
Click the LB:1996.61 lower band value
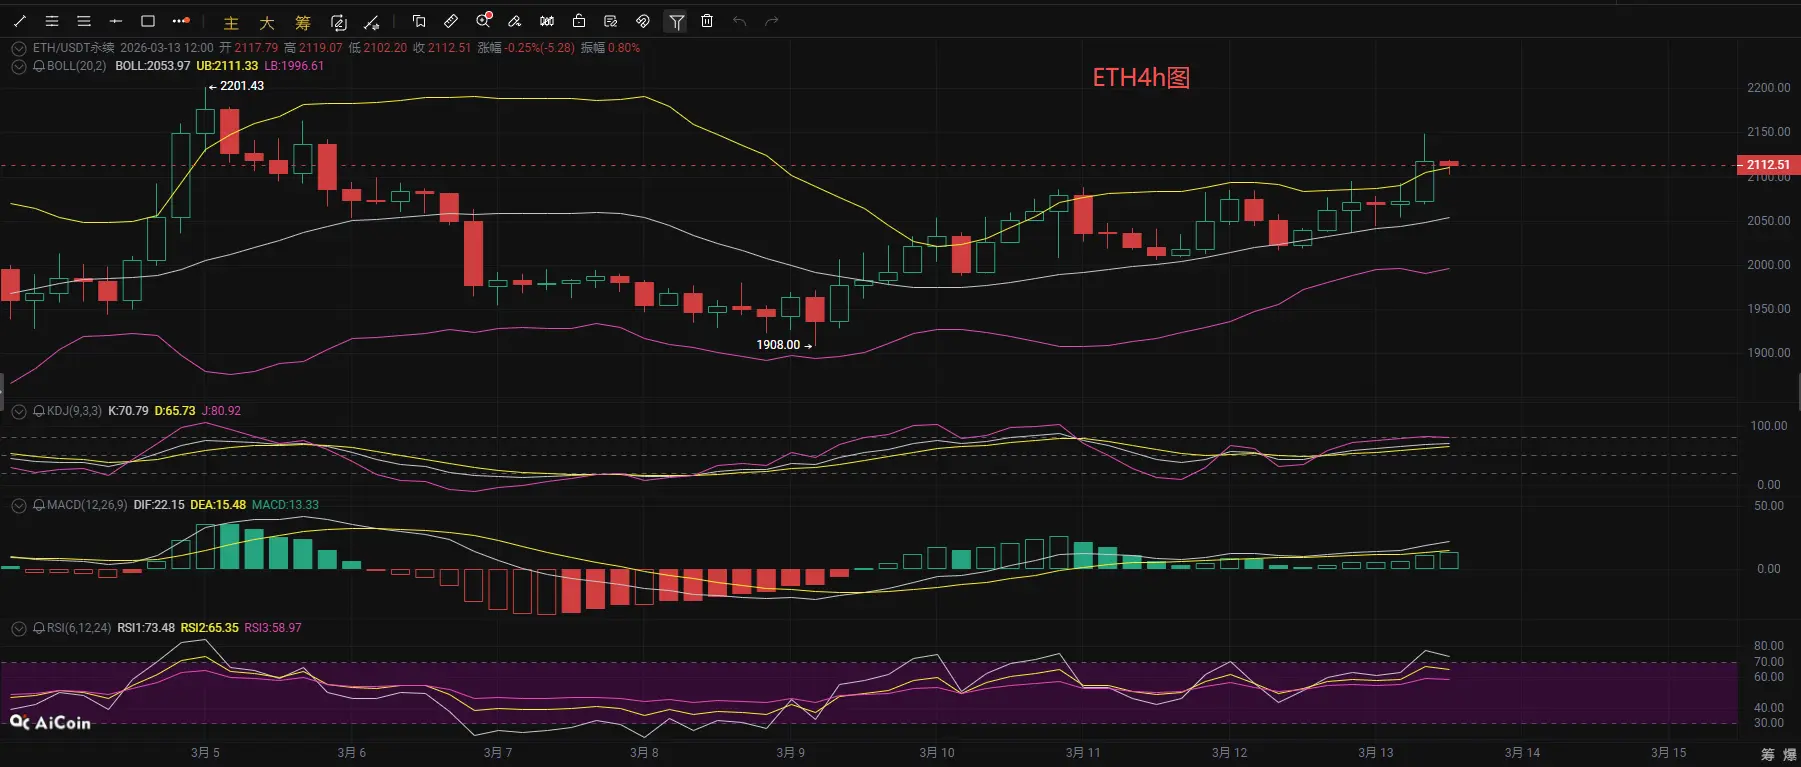coord(294,66)
